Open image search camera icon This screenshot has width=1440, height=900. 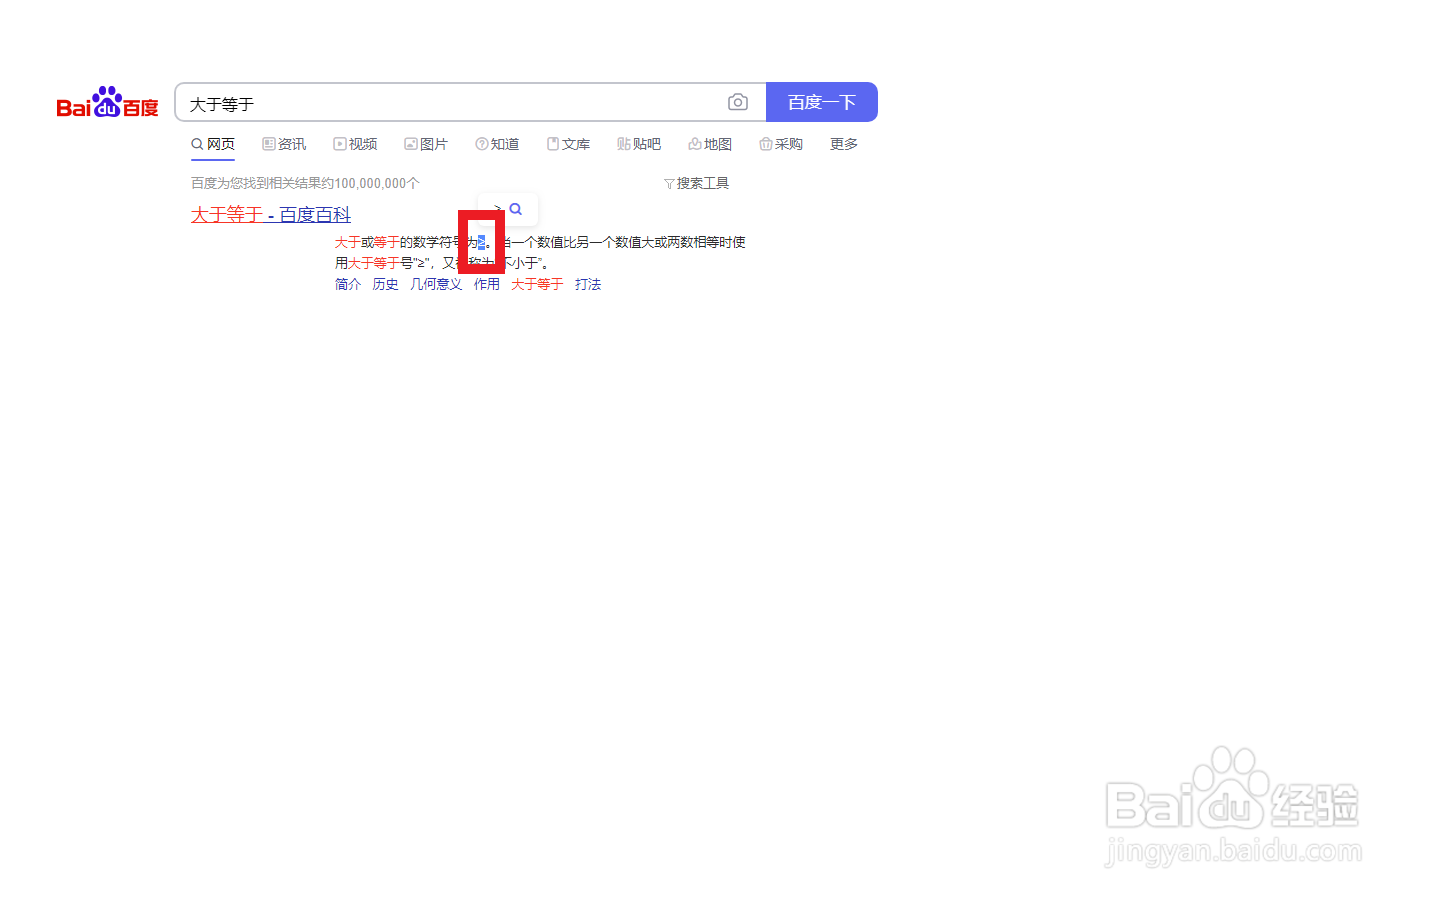738,102
